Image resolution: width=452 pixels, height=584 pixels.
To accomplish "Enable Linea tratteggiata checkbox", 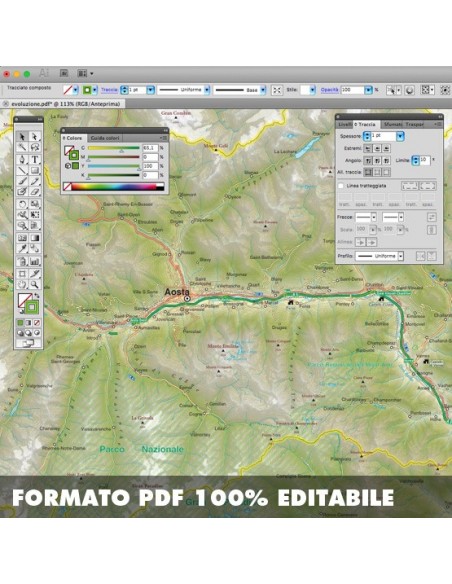I will [x=340, y=185].
